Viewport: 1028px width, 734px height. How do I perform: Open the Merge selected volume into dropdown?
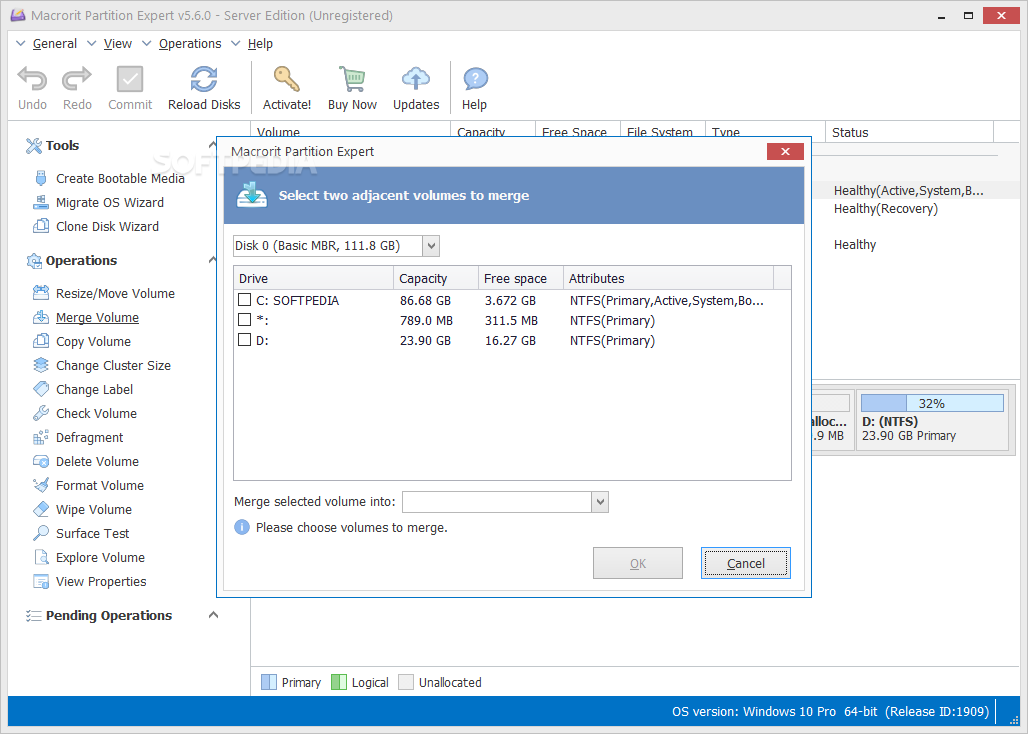(600, 503)
